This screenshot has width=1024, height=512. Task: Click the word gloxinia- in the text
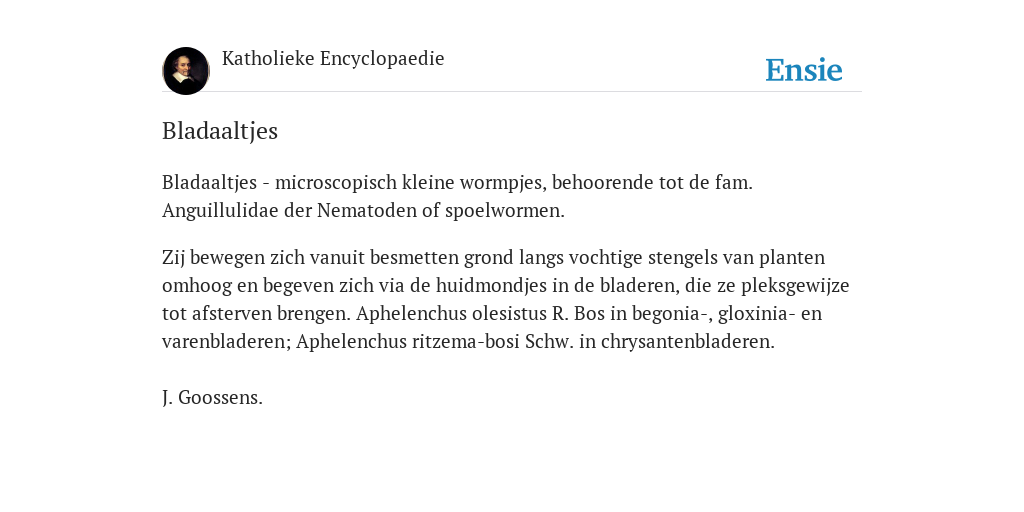coord(756,314)
